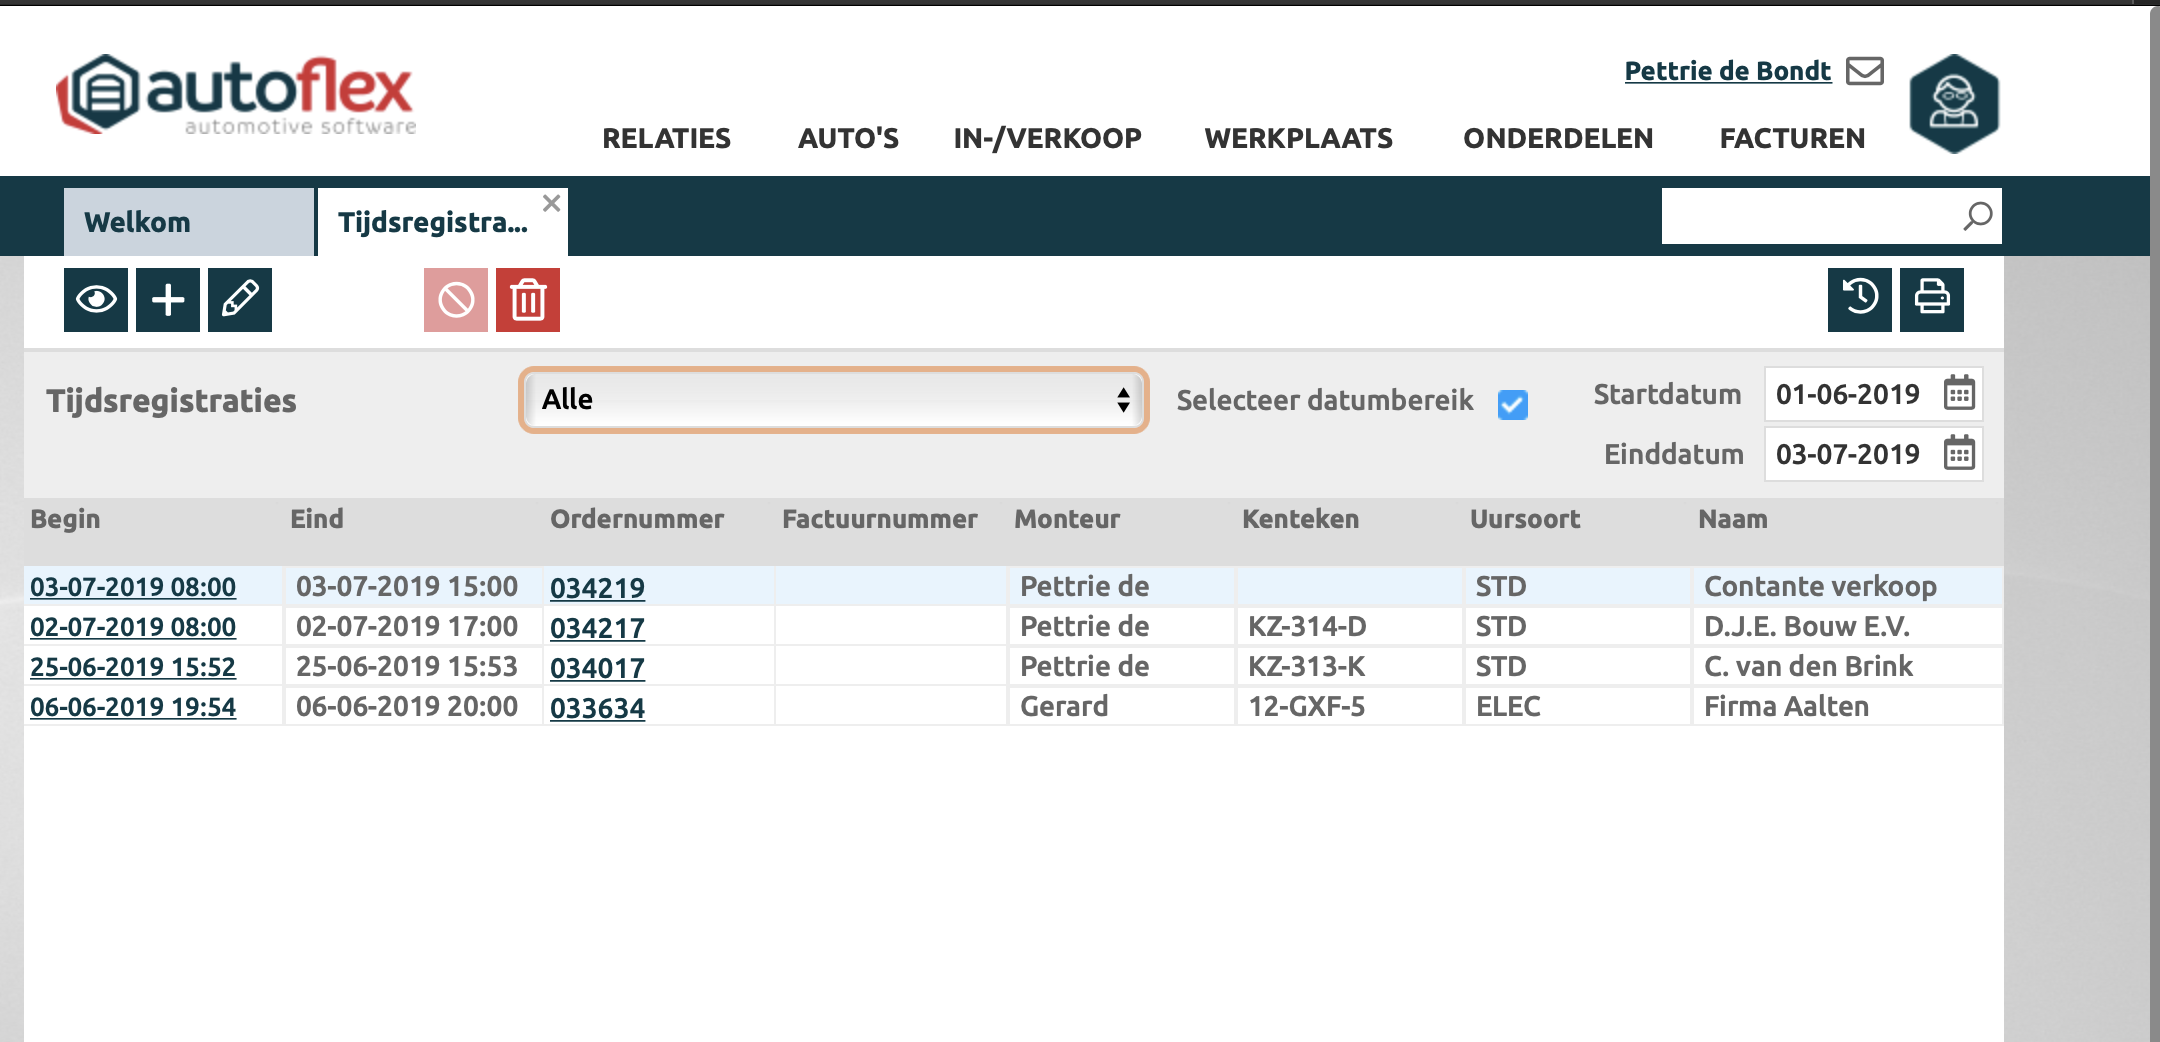Click the pencil edit icon
This screenshot has height=1042, width=2160.
[240, 300]
